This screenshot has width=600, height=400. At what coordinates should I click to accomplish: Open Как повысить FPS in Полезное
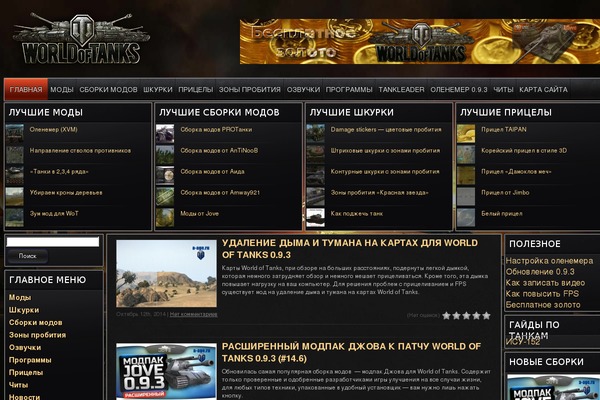(542, 294)
